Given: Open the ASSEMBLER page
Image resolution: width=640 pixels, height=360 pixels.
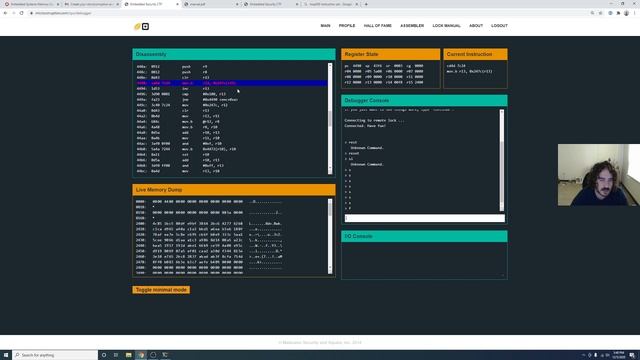Looking at the screenshot, I should [x=412, y=26].
